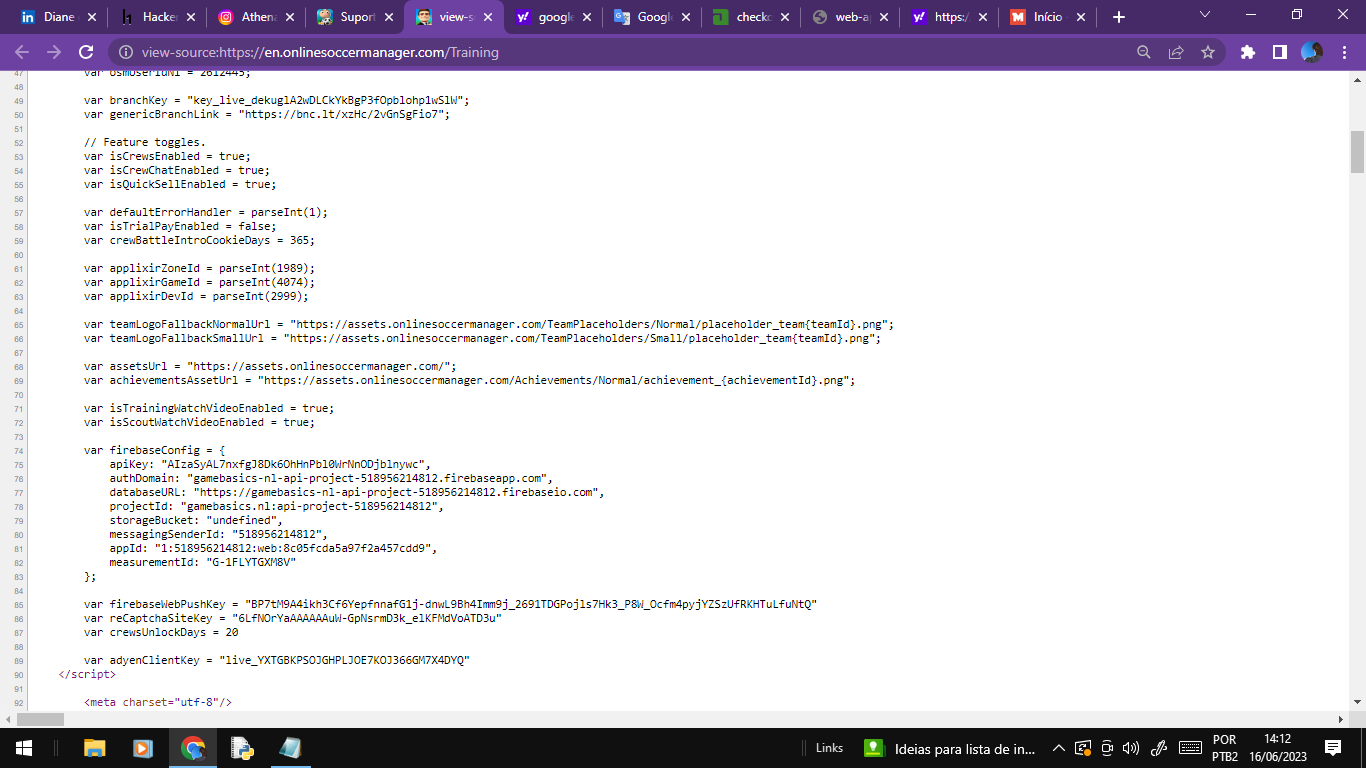This screenshot has width=1366, height=768.
Task: Click the firebaseConfig apiKey value
Action: (x=294, y=464)
